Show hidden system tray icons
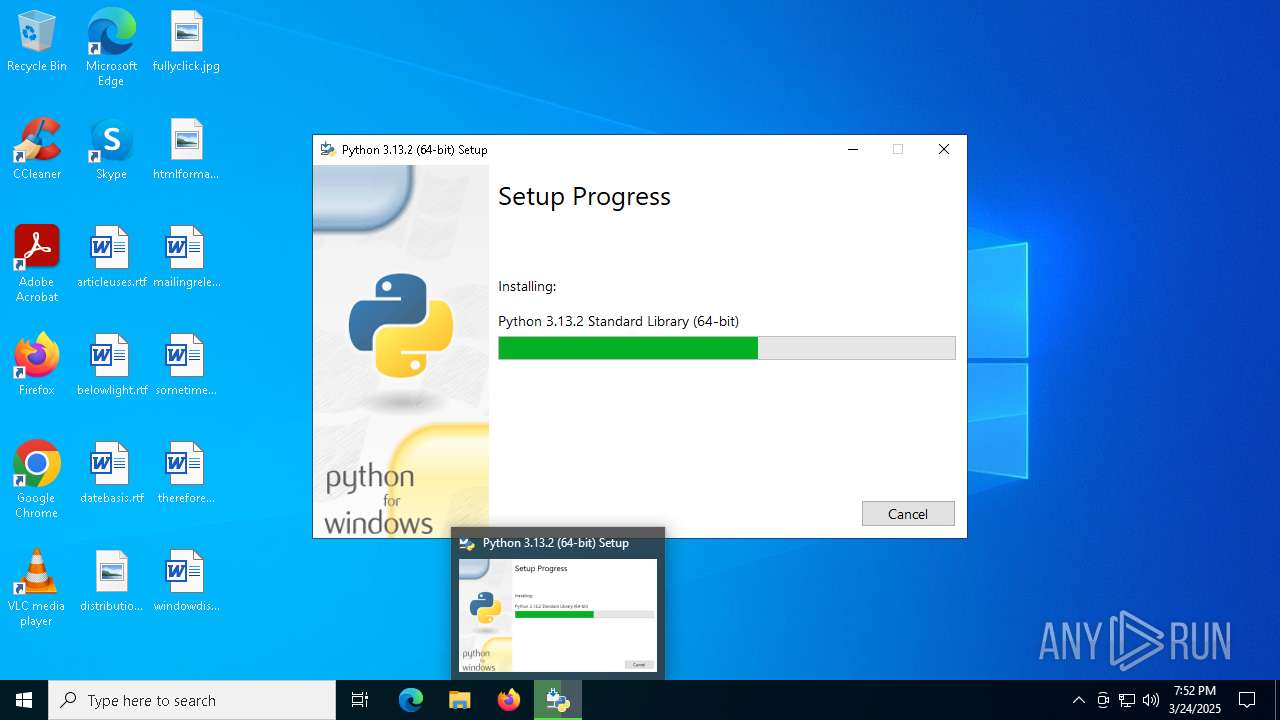The height and width of the screenshot is (720, 1280). coord(1078,700)
